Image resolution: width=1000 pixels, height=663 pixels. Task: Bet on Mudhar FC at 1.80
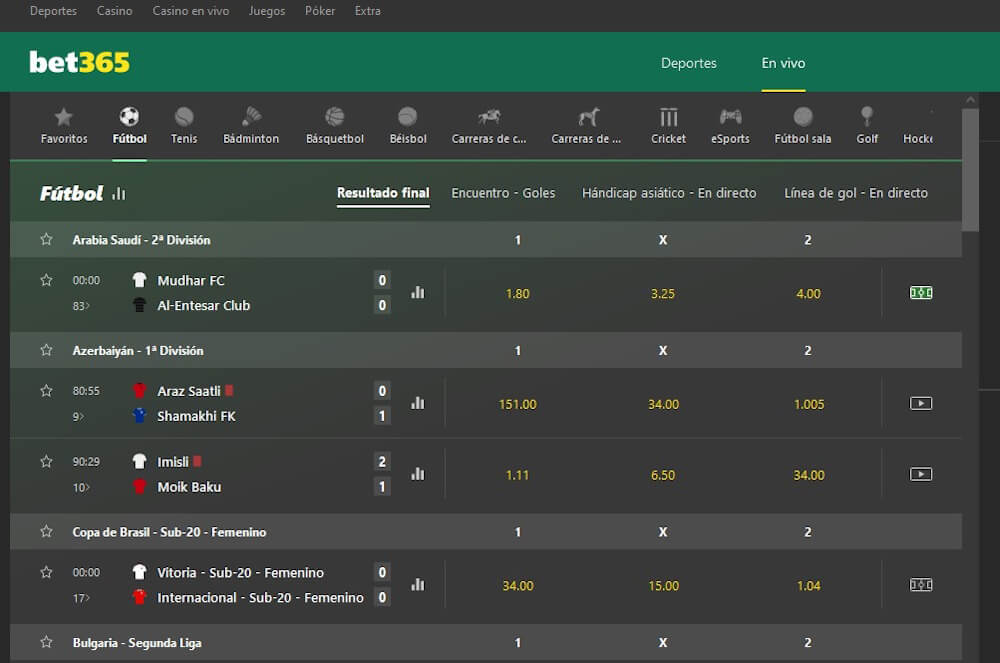tap(517, 293)
